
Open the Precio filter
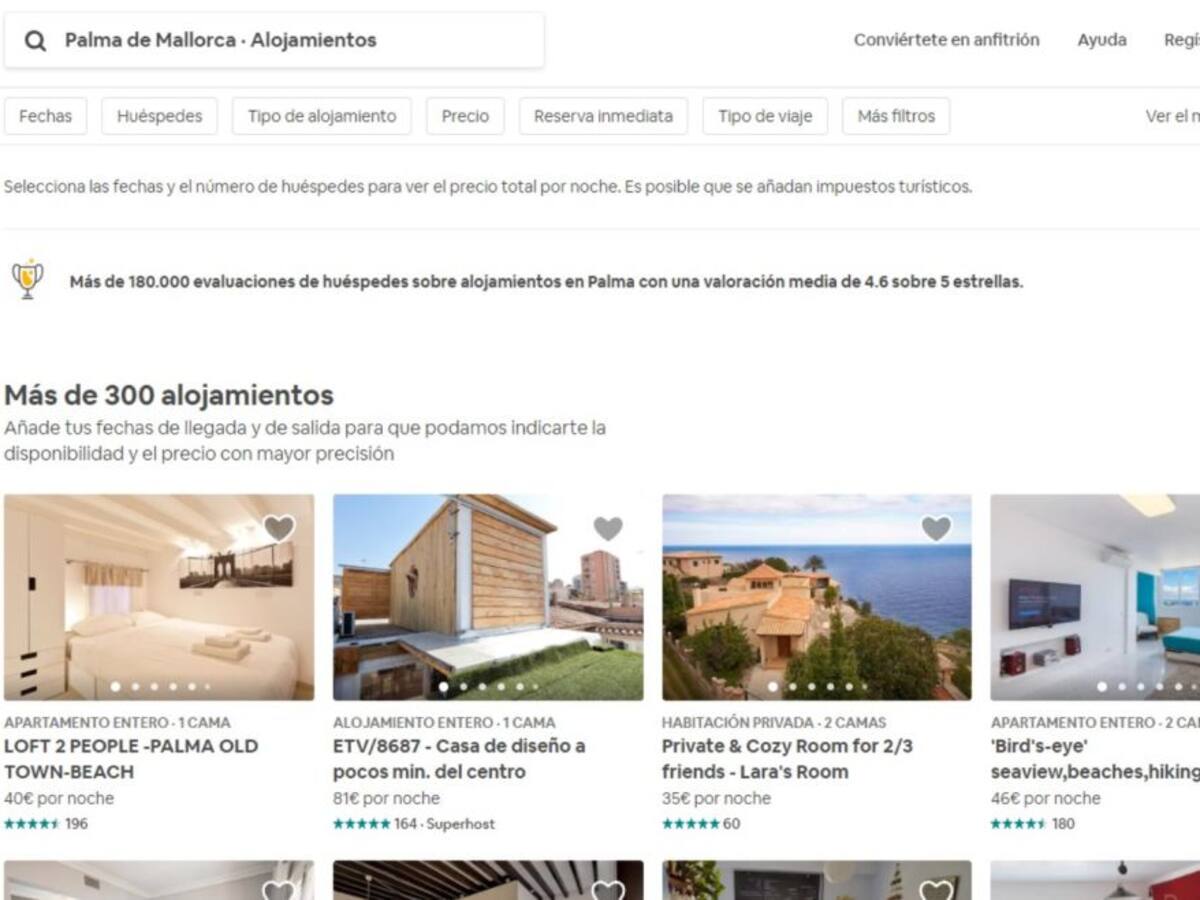(x=465, y=116)
